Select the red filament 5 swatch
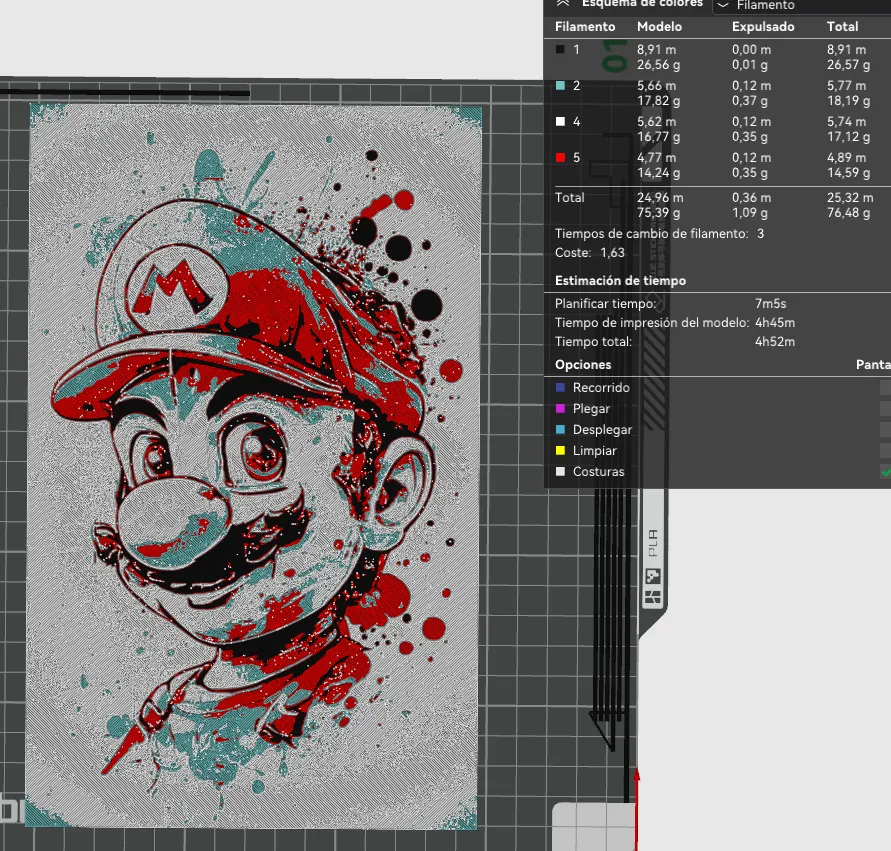Viewport: 891px width, 851px height. 559,157
